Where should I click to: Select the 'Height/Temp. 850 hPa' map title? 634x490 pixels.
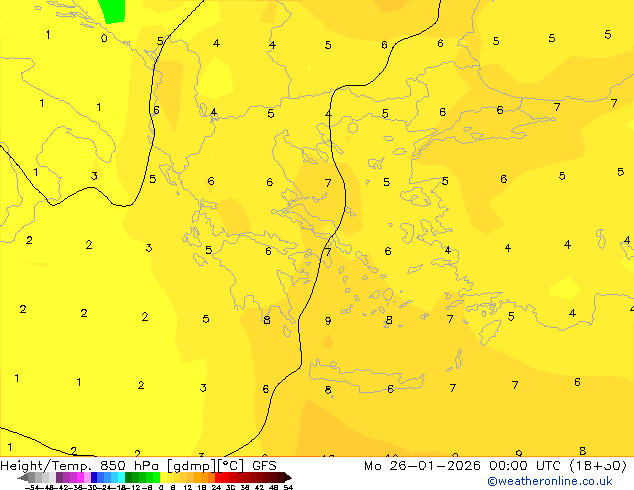[x=79, y=466]
